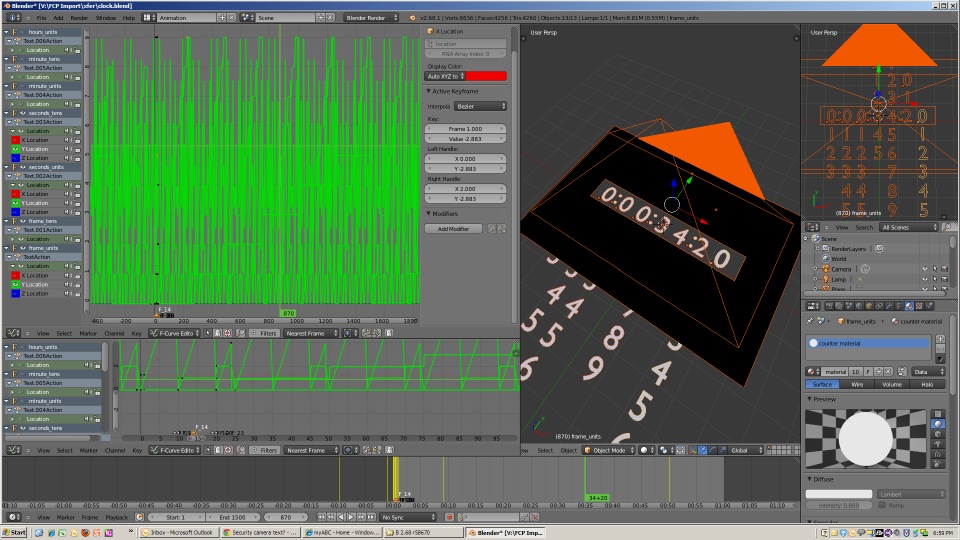The width and height of the screenshot is (960, 540).
Task: Click the timeline auto-keyframe record button
Action: pos(449,517)
